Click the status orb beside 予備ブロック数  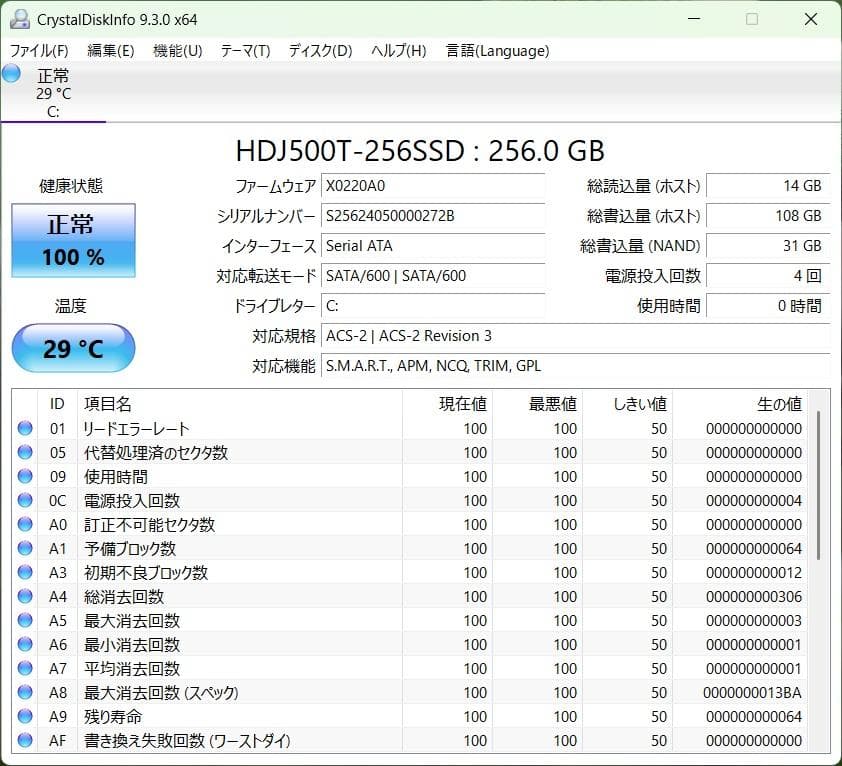click(25, 548)
